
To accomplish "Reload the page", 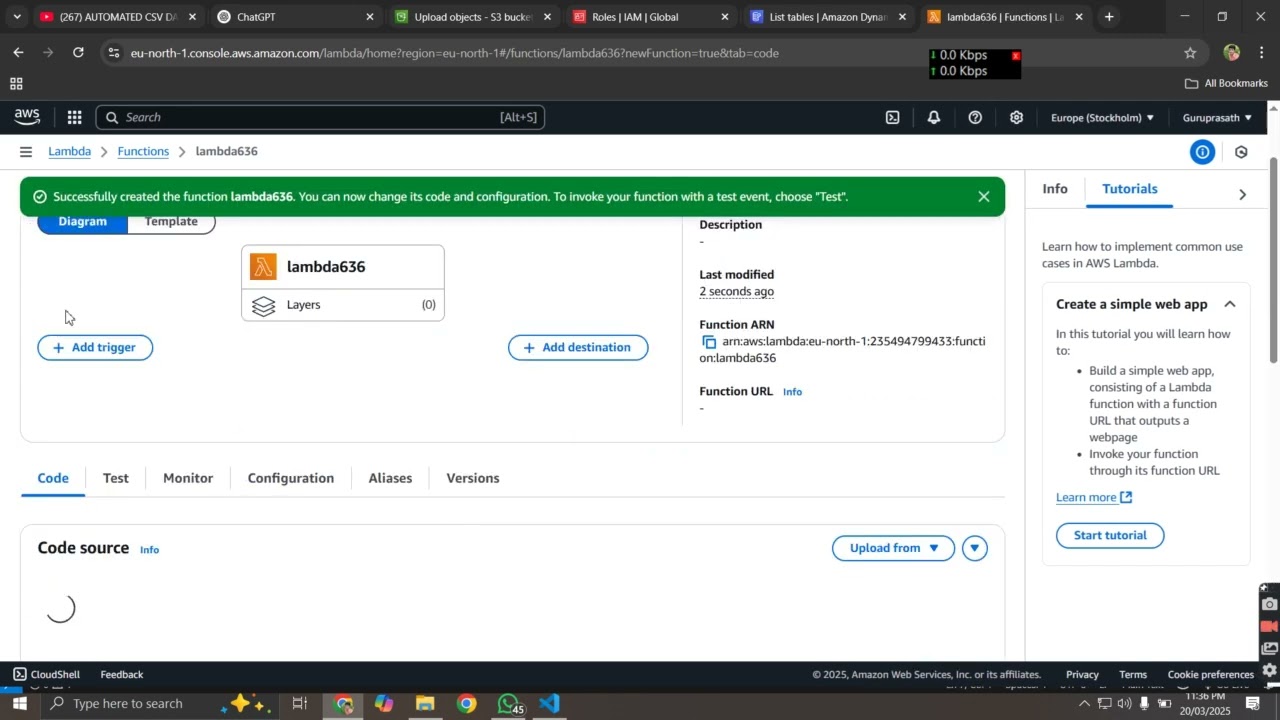I will (x=78, y=52).
